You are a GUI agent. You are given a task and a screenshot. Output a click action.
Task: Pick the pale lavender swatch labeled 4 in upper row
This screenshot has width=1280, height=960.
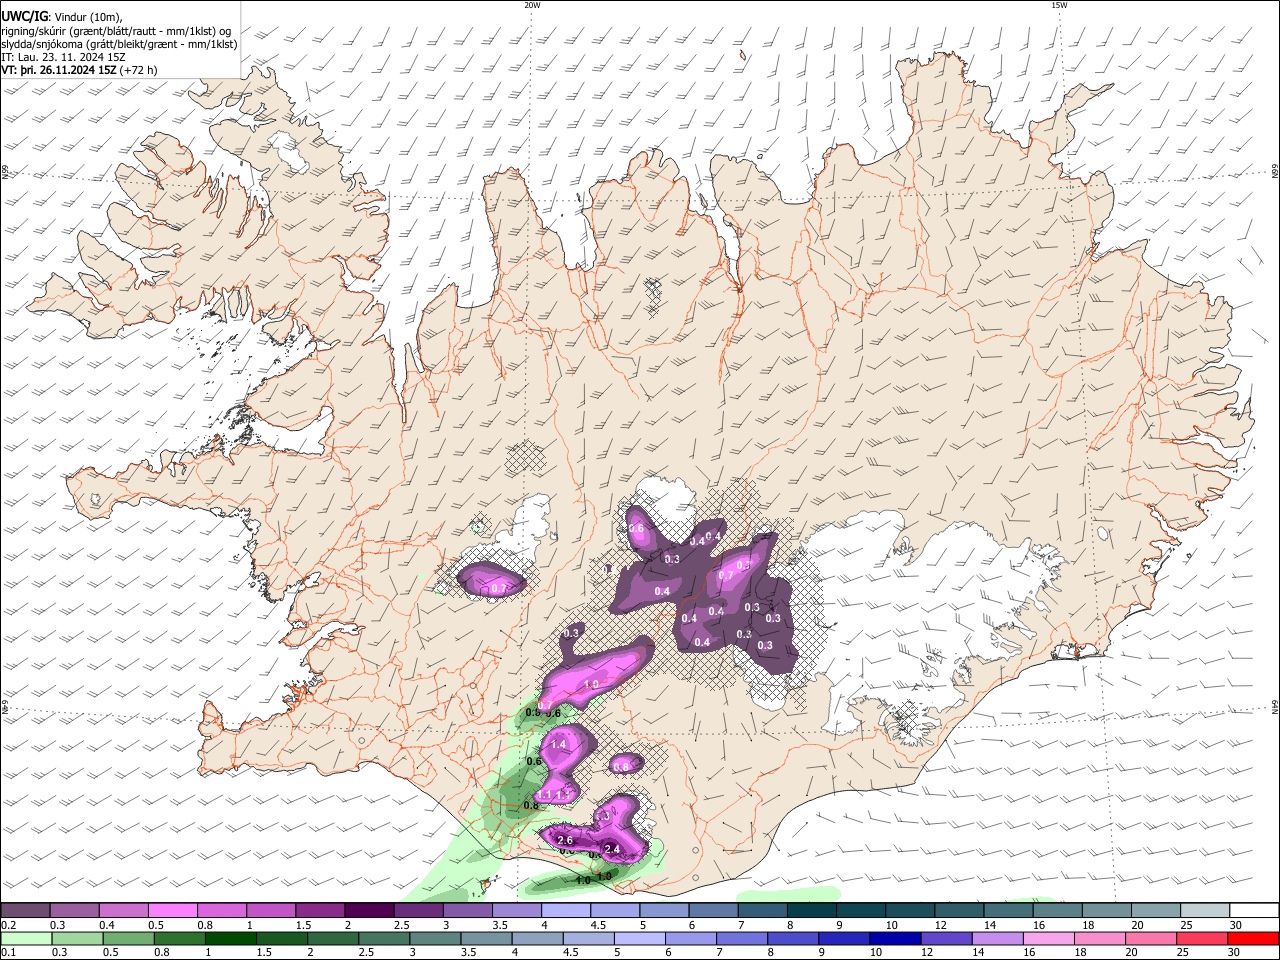566,910
